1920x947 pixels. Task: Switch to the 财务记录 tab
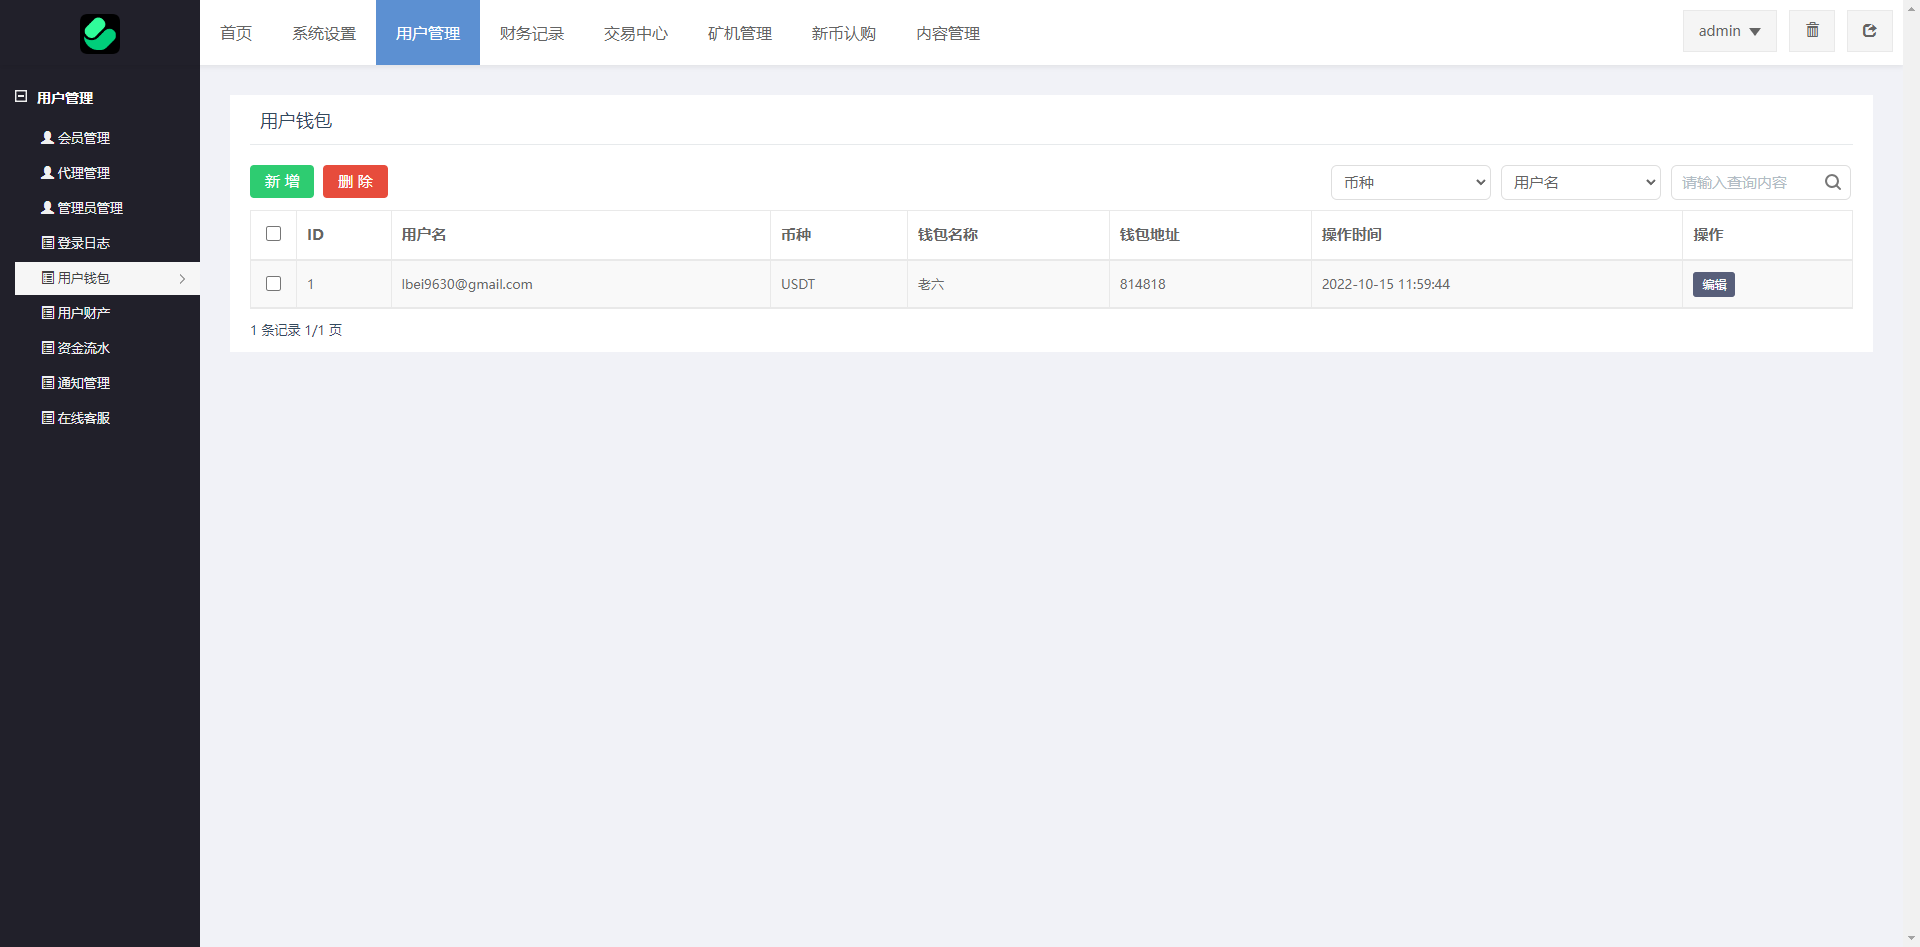click(531, 33)
